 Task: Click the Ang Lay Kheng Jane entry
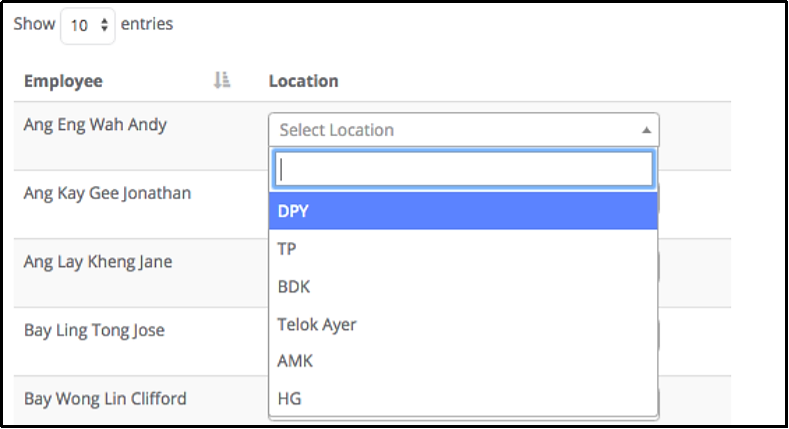pos(98,262)
